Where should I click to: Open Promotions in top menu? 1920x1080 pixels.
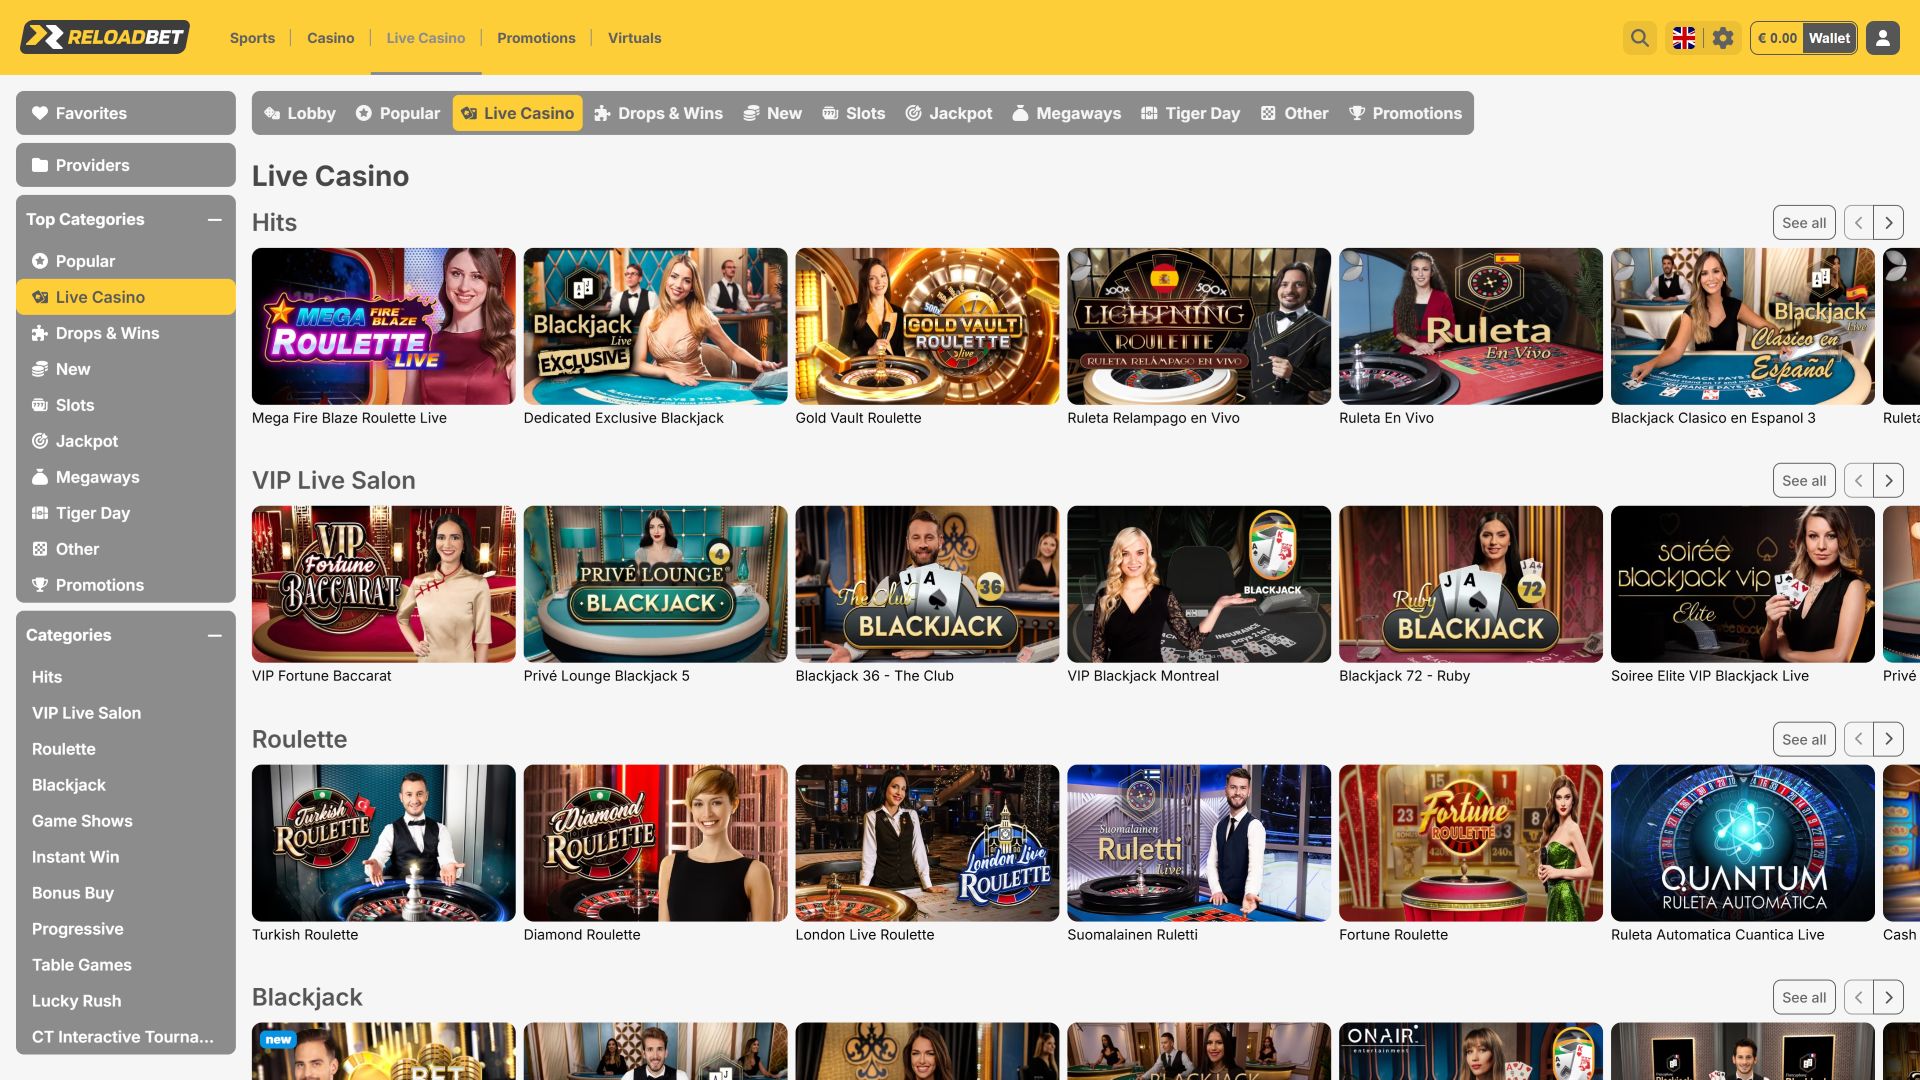click(x=536, y=38)
